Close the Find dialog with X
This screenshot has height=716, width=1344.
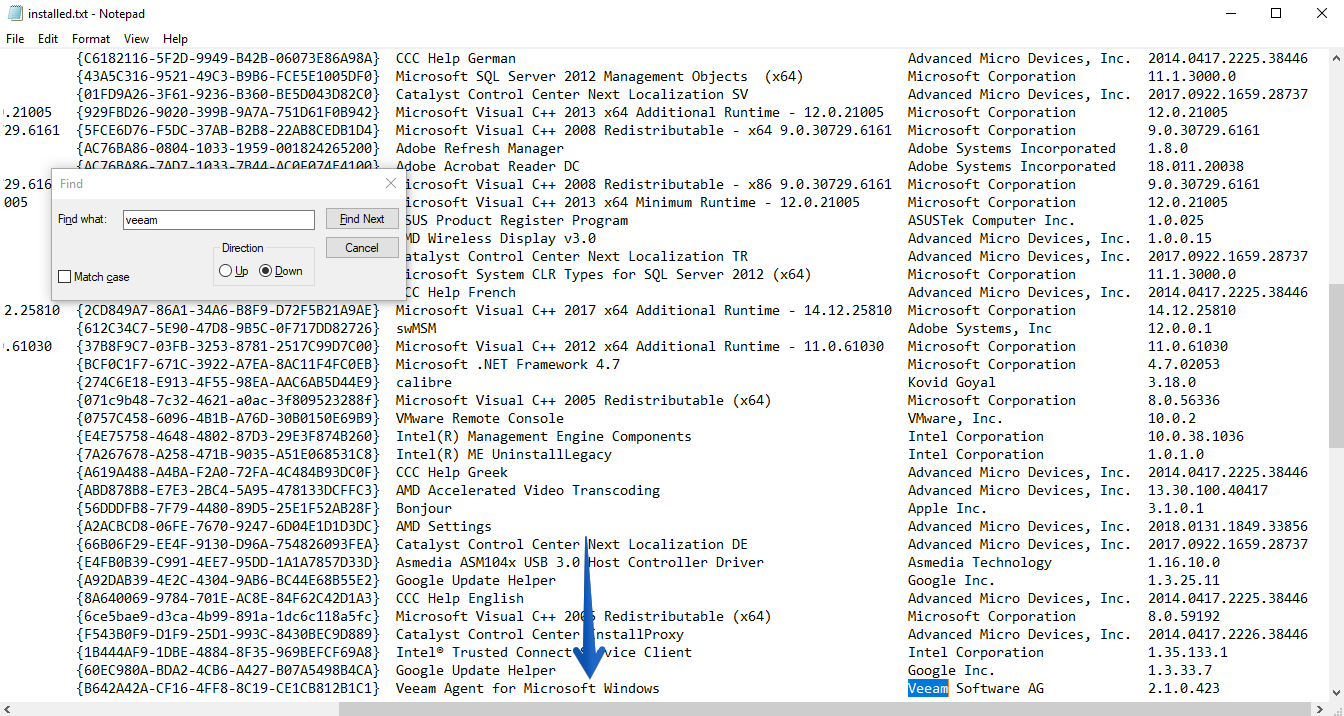390,183
